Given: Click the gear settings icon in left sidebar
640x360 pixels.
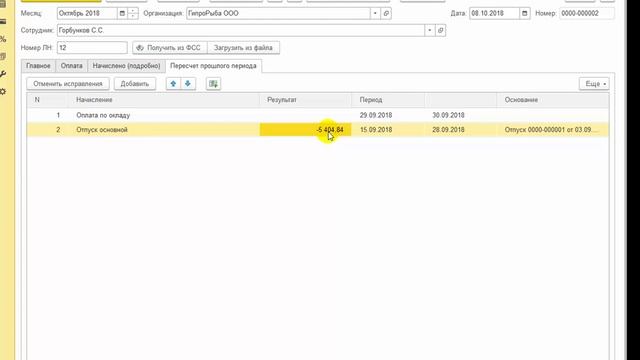Looking at the screenshot, I should [x=3, y=92].
